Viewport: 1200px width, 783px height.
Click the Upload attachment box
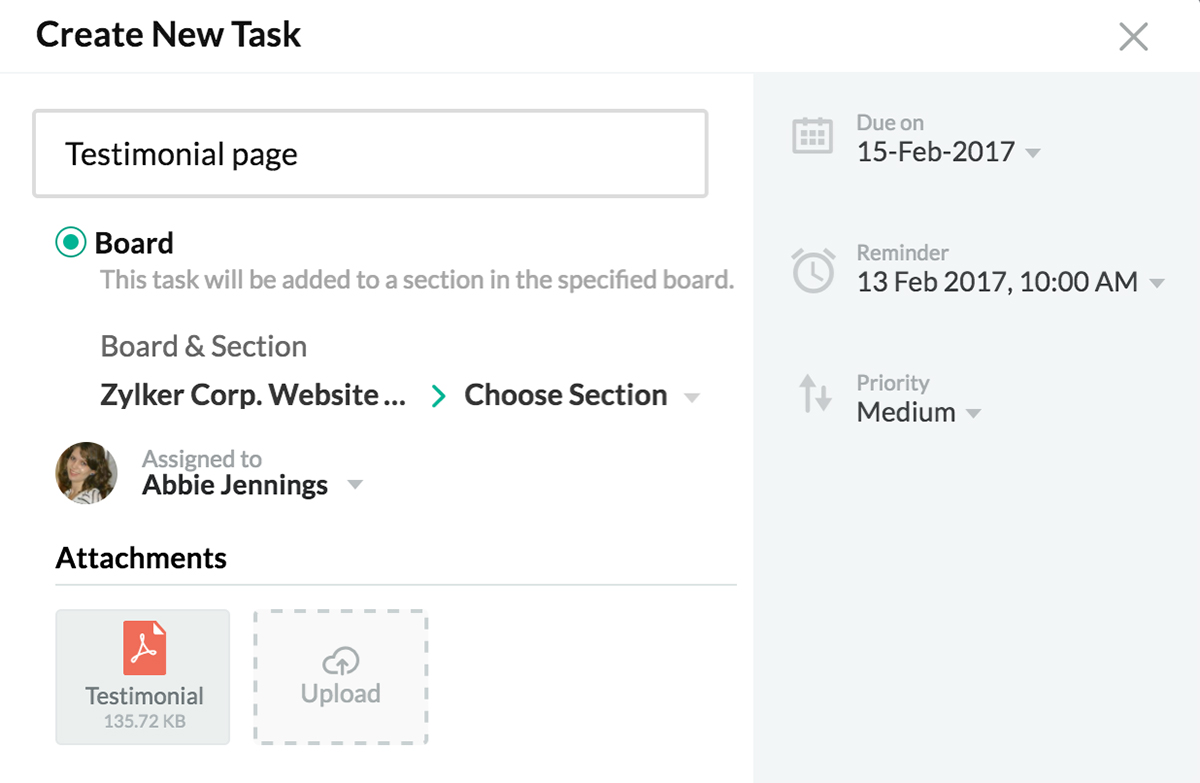click(x=341, y=677)
